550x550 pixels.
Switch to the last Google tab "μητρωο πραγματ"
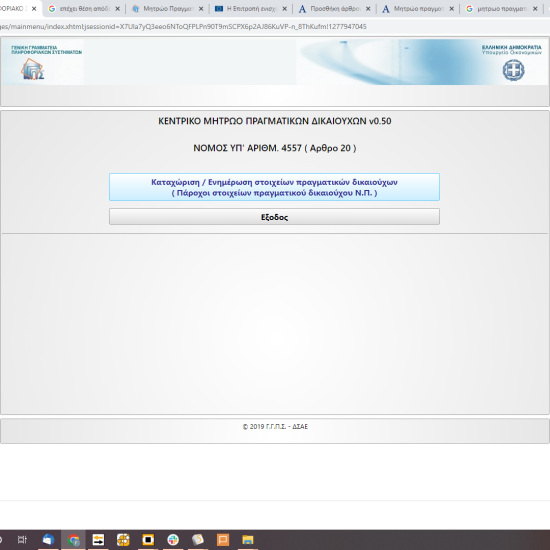click(502, 9)
